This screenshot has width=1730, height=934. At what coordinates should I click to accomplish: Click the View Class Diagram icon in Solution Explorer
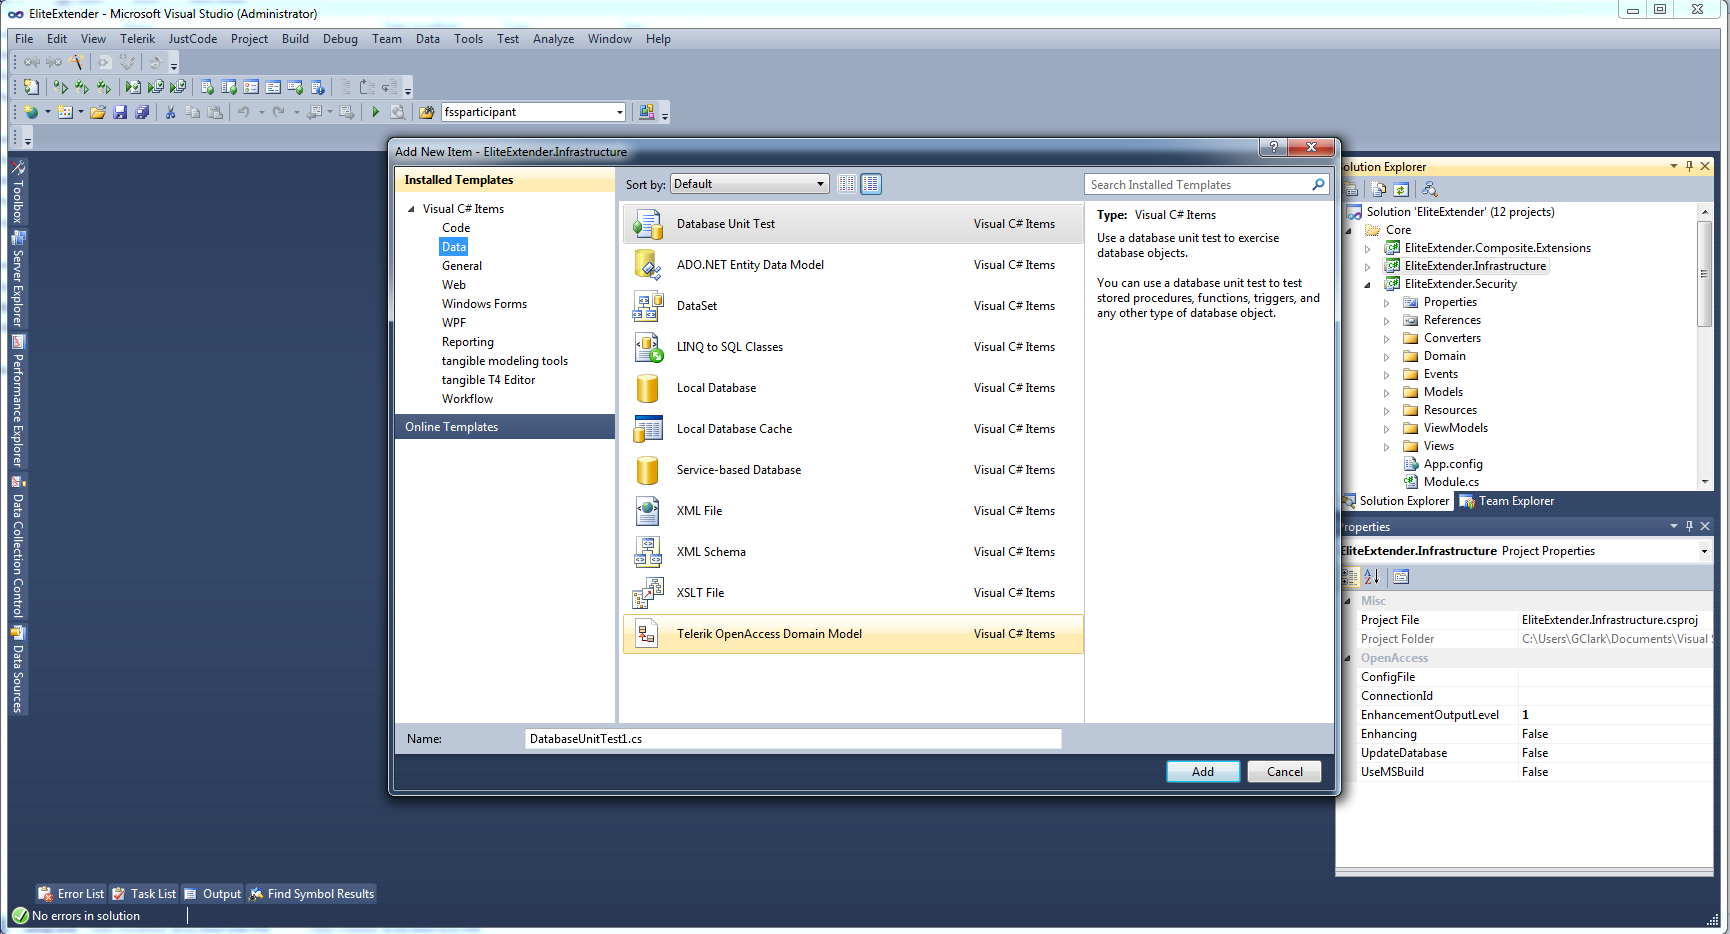1430,189
